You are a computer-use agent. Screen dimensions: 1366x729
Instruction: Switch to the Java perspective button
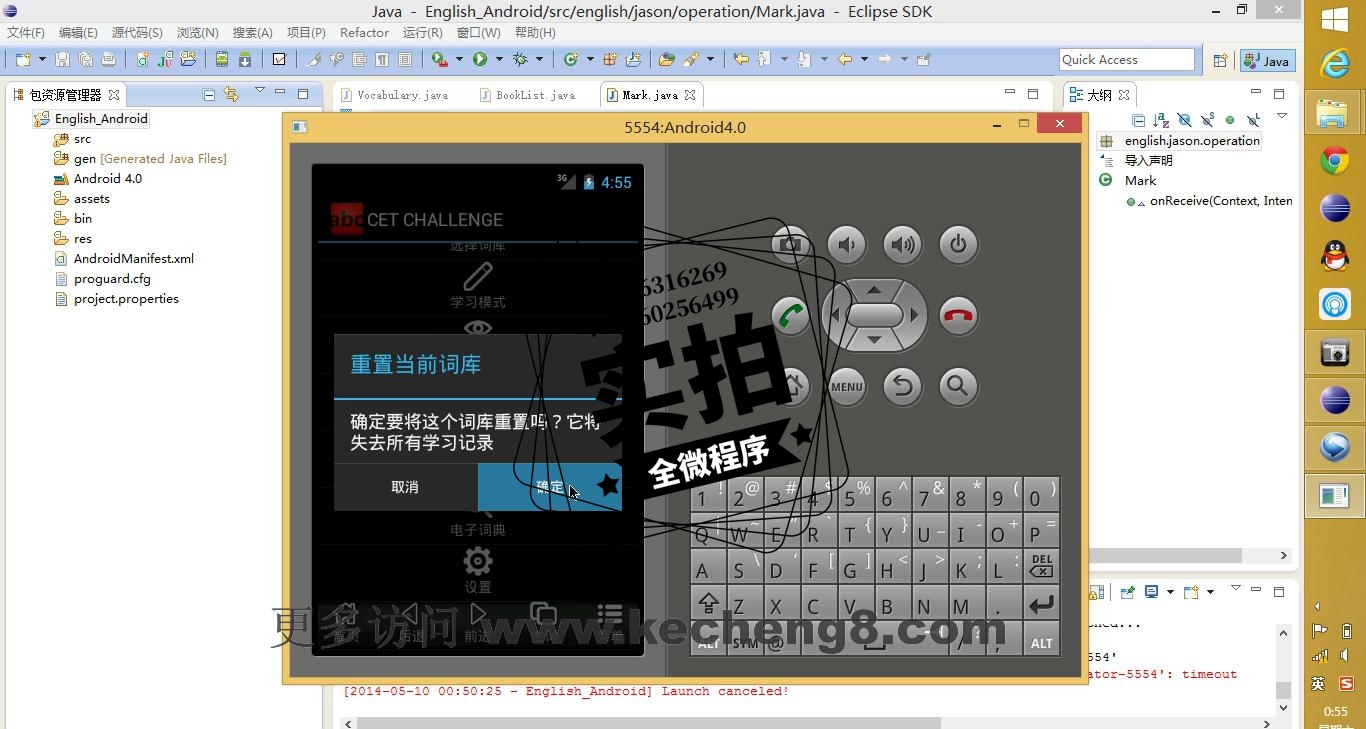1267,61
